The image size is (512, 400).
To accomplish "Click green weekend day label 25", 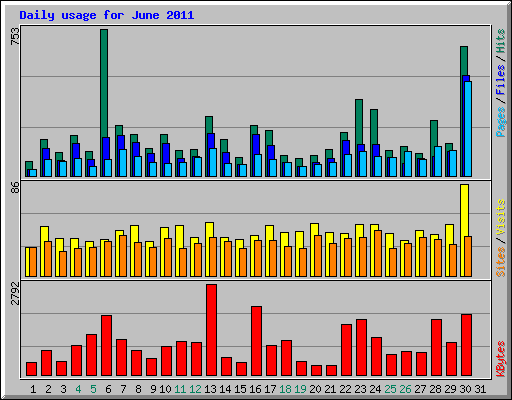I will tap(390, 389).
